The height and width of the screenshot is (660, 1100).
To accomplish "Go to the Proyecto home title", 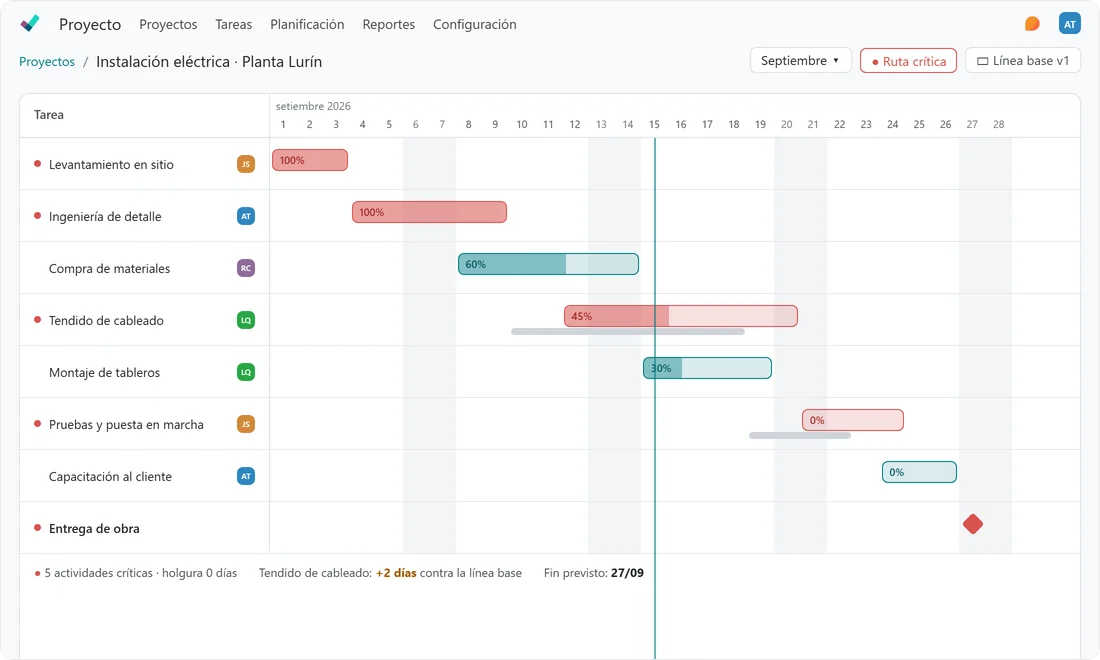I will click(90, 25).
